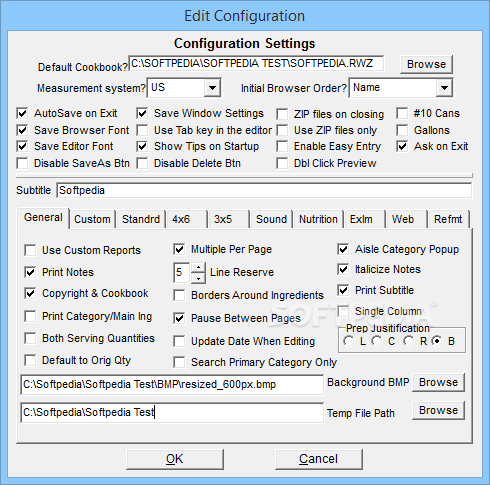
Task: Select L prep justification radio
Action: pos(349,341)
